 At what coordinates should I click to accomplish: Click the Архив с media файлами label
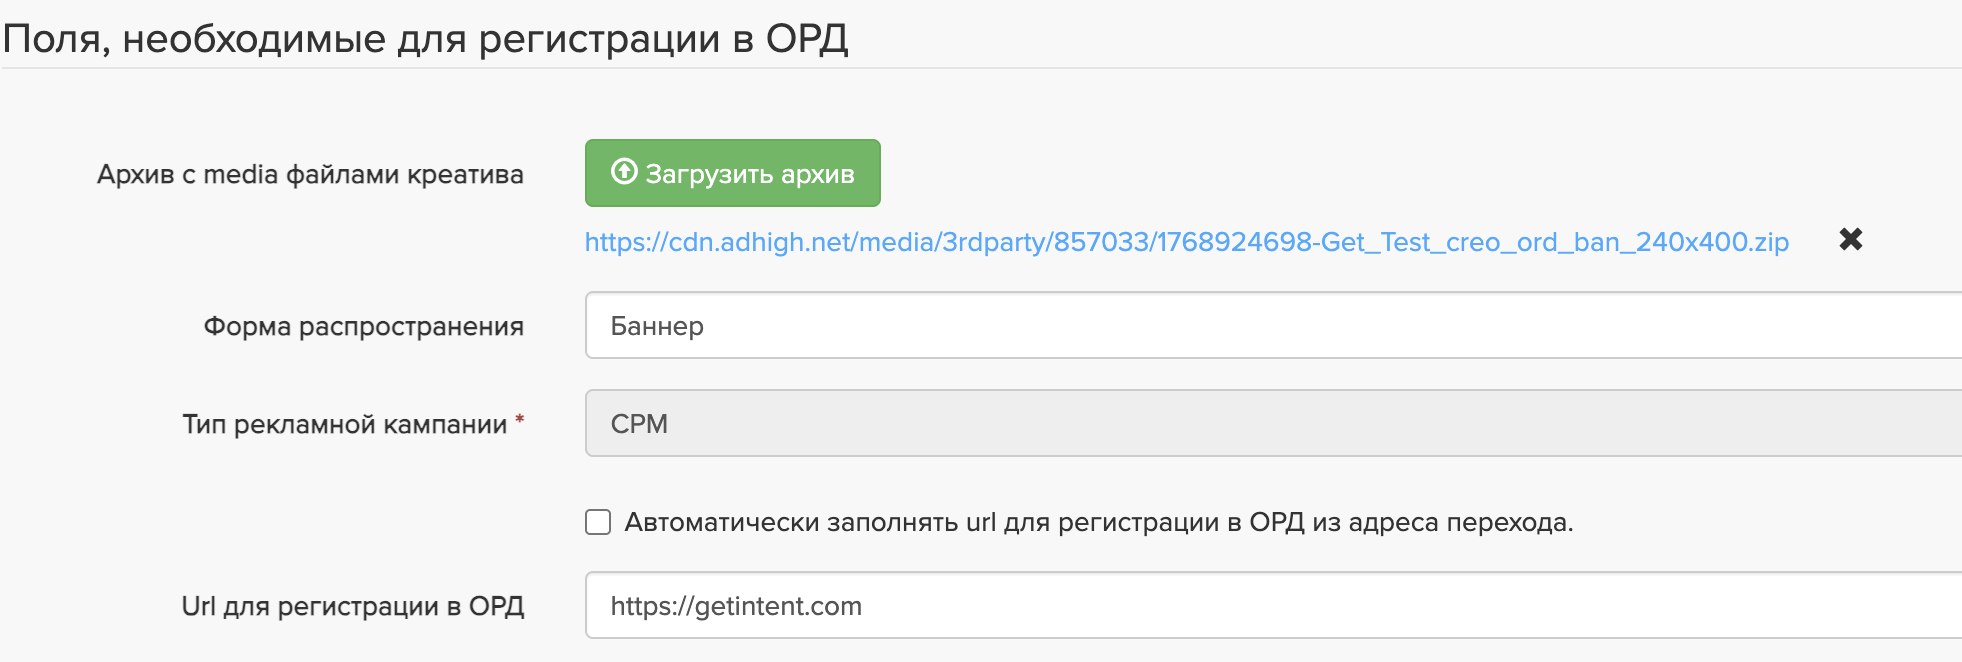pos(310,175)
